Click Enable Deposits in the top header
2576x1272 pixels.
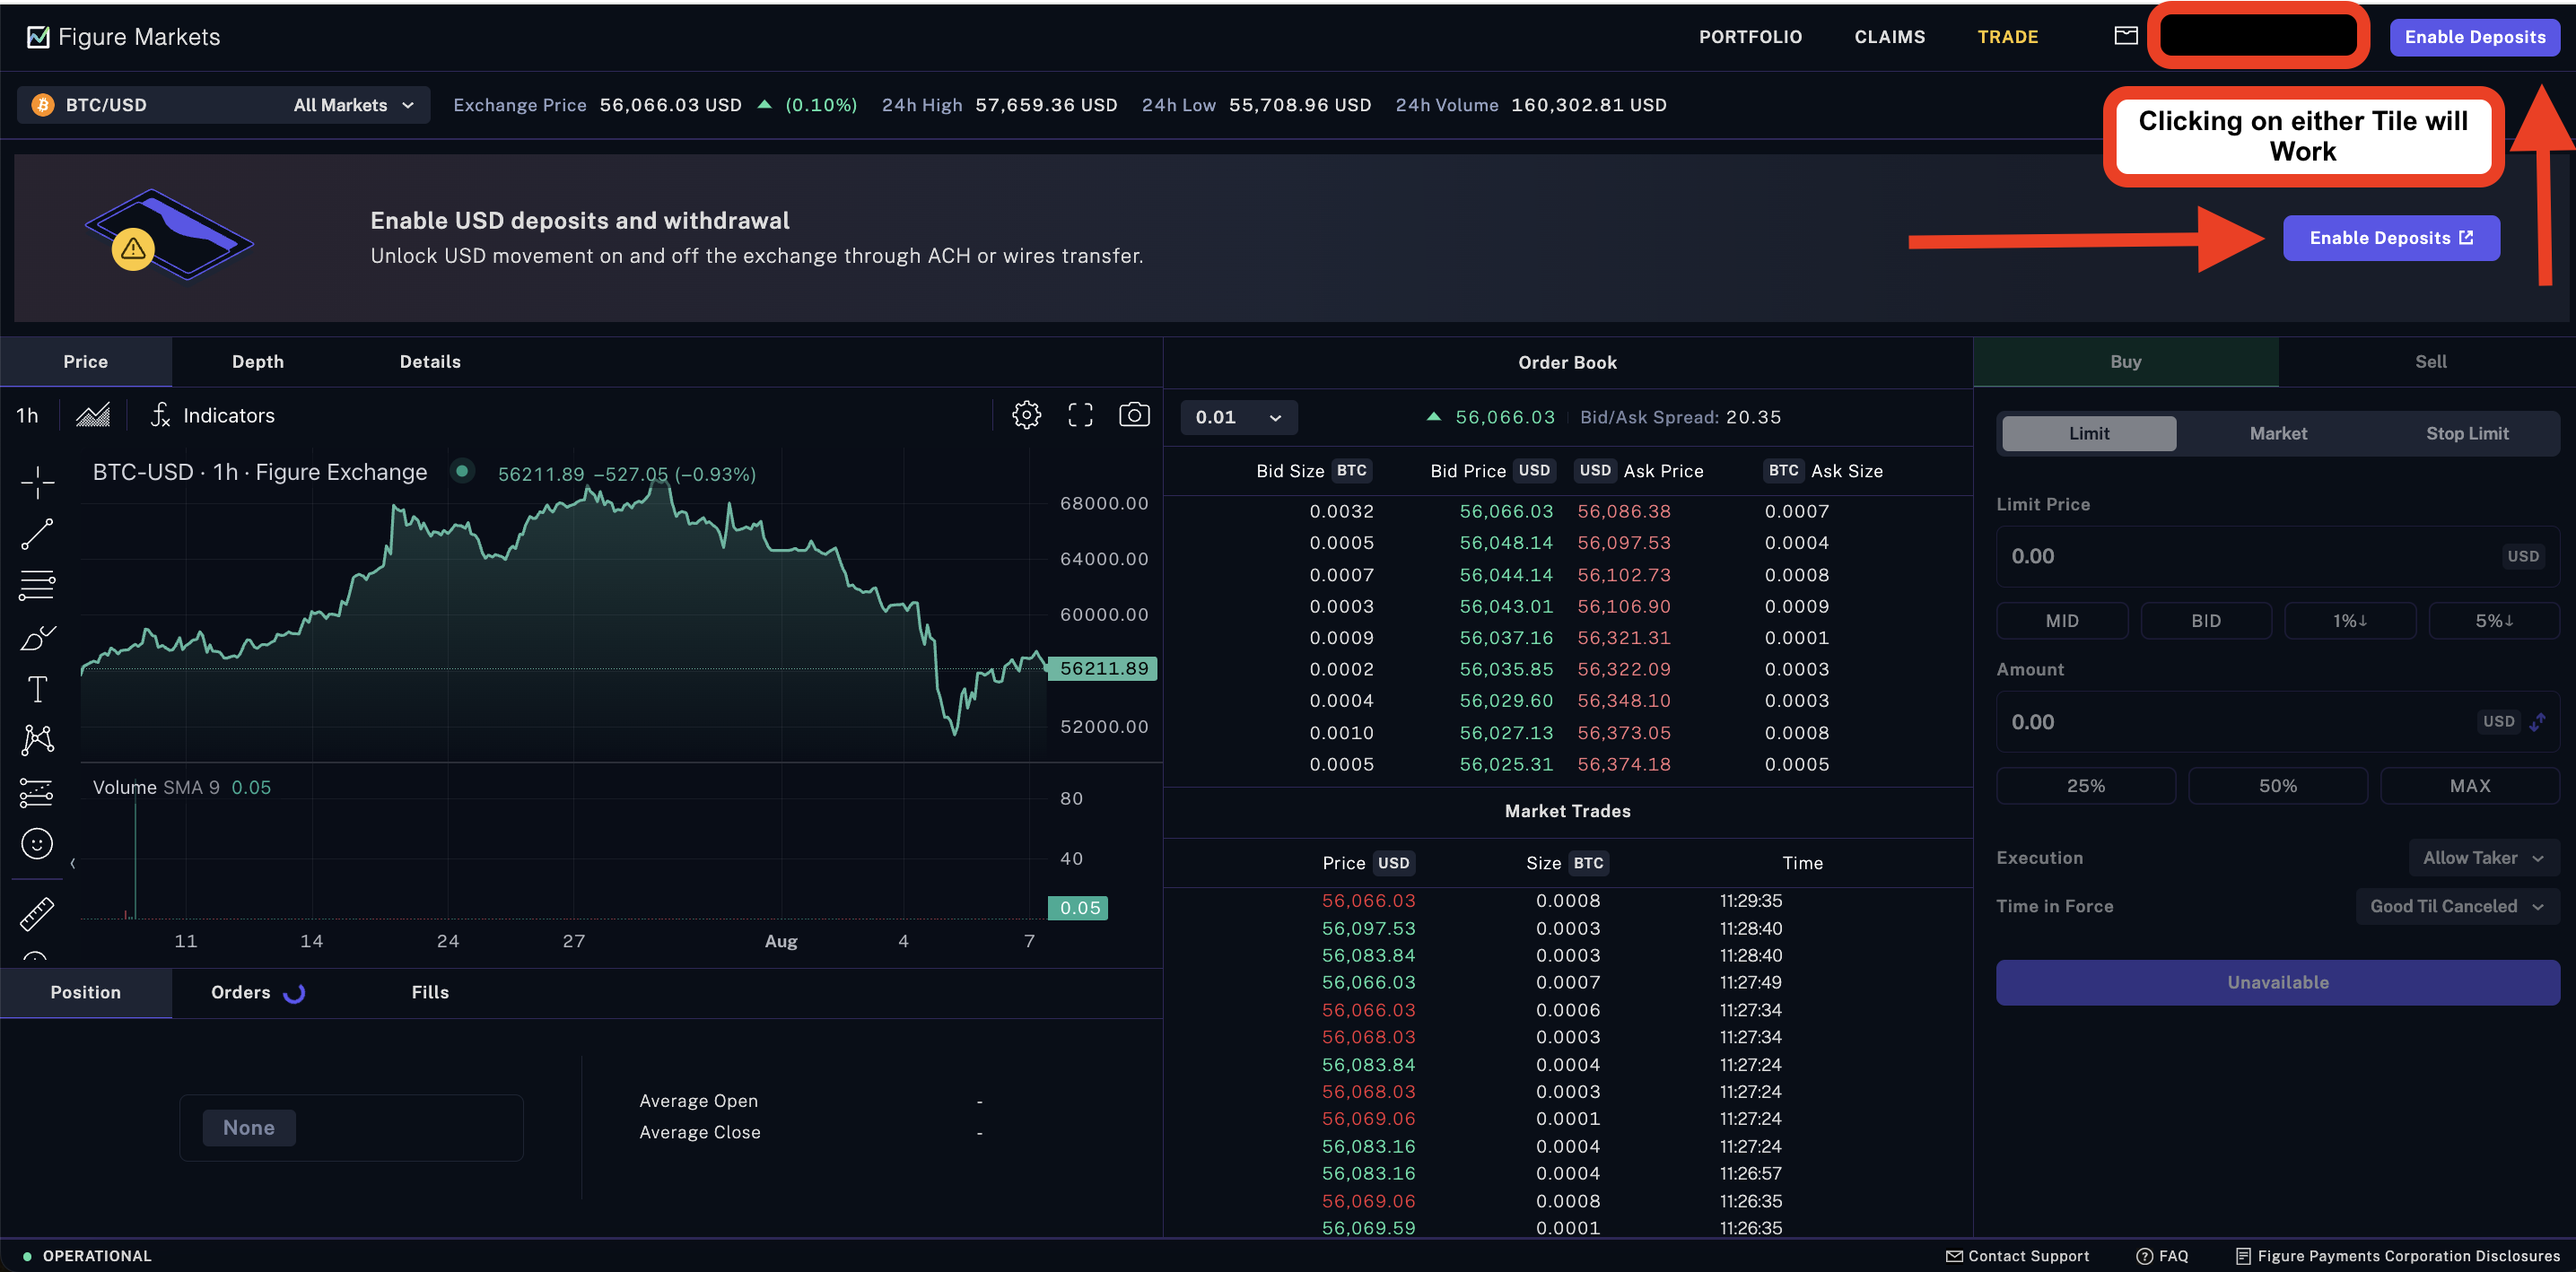[x=2474, y=37]
